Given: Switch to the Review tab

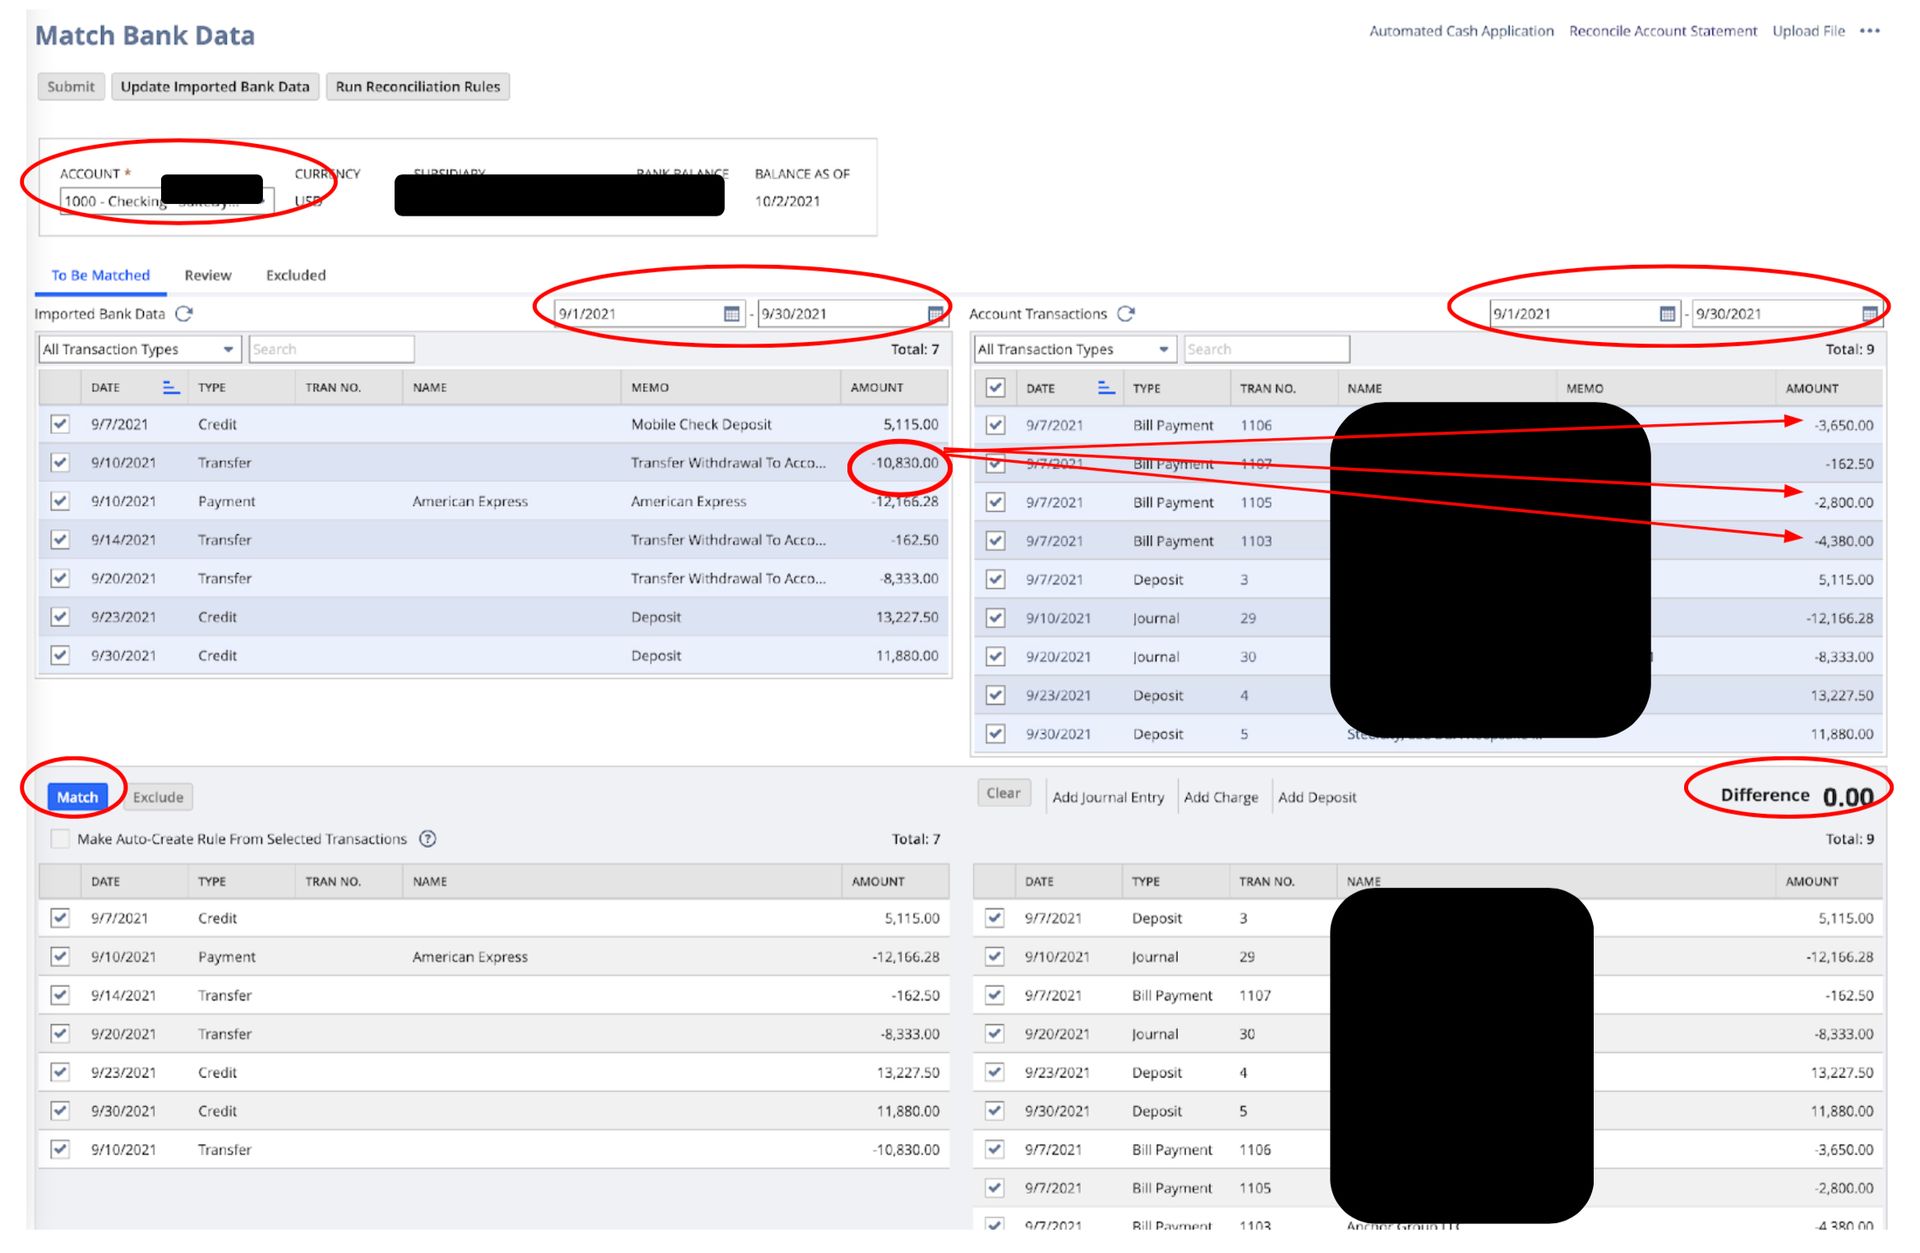Looking at the screenshot, I should click(x=207, y=275).
